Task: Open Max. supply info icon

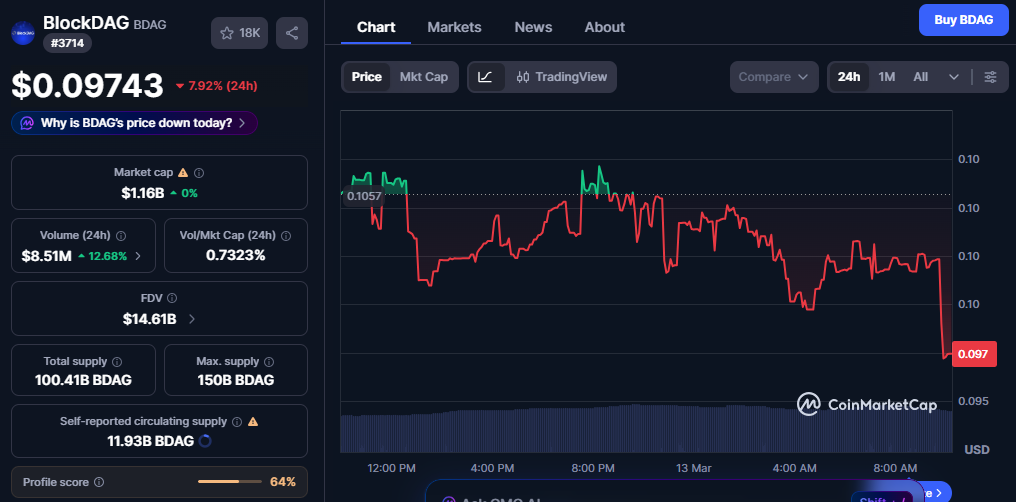Action: [270, 361]
